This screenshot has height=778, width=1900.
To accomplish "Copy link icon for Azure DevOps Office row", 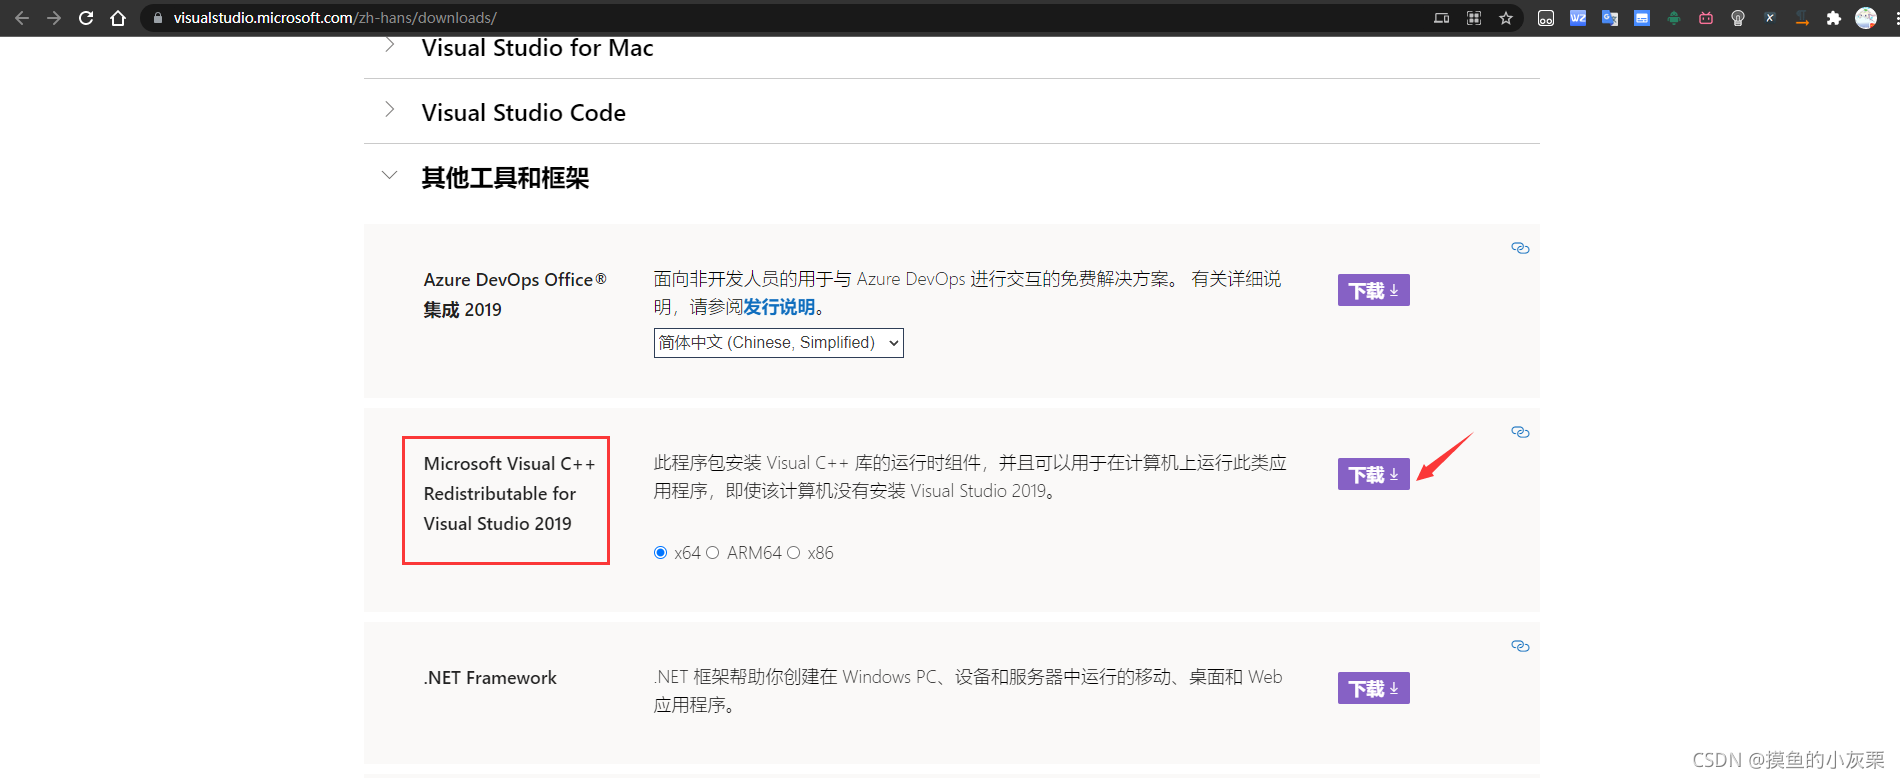I will coord(1520,248).
